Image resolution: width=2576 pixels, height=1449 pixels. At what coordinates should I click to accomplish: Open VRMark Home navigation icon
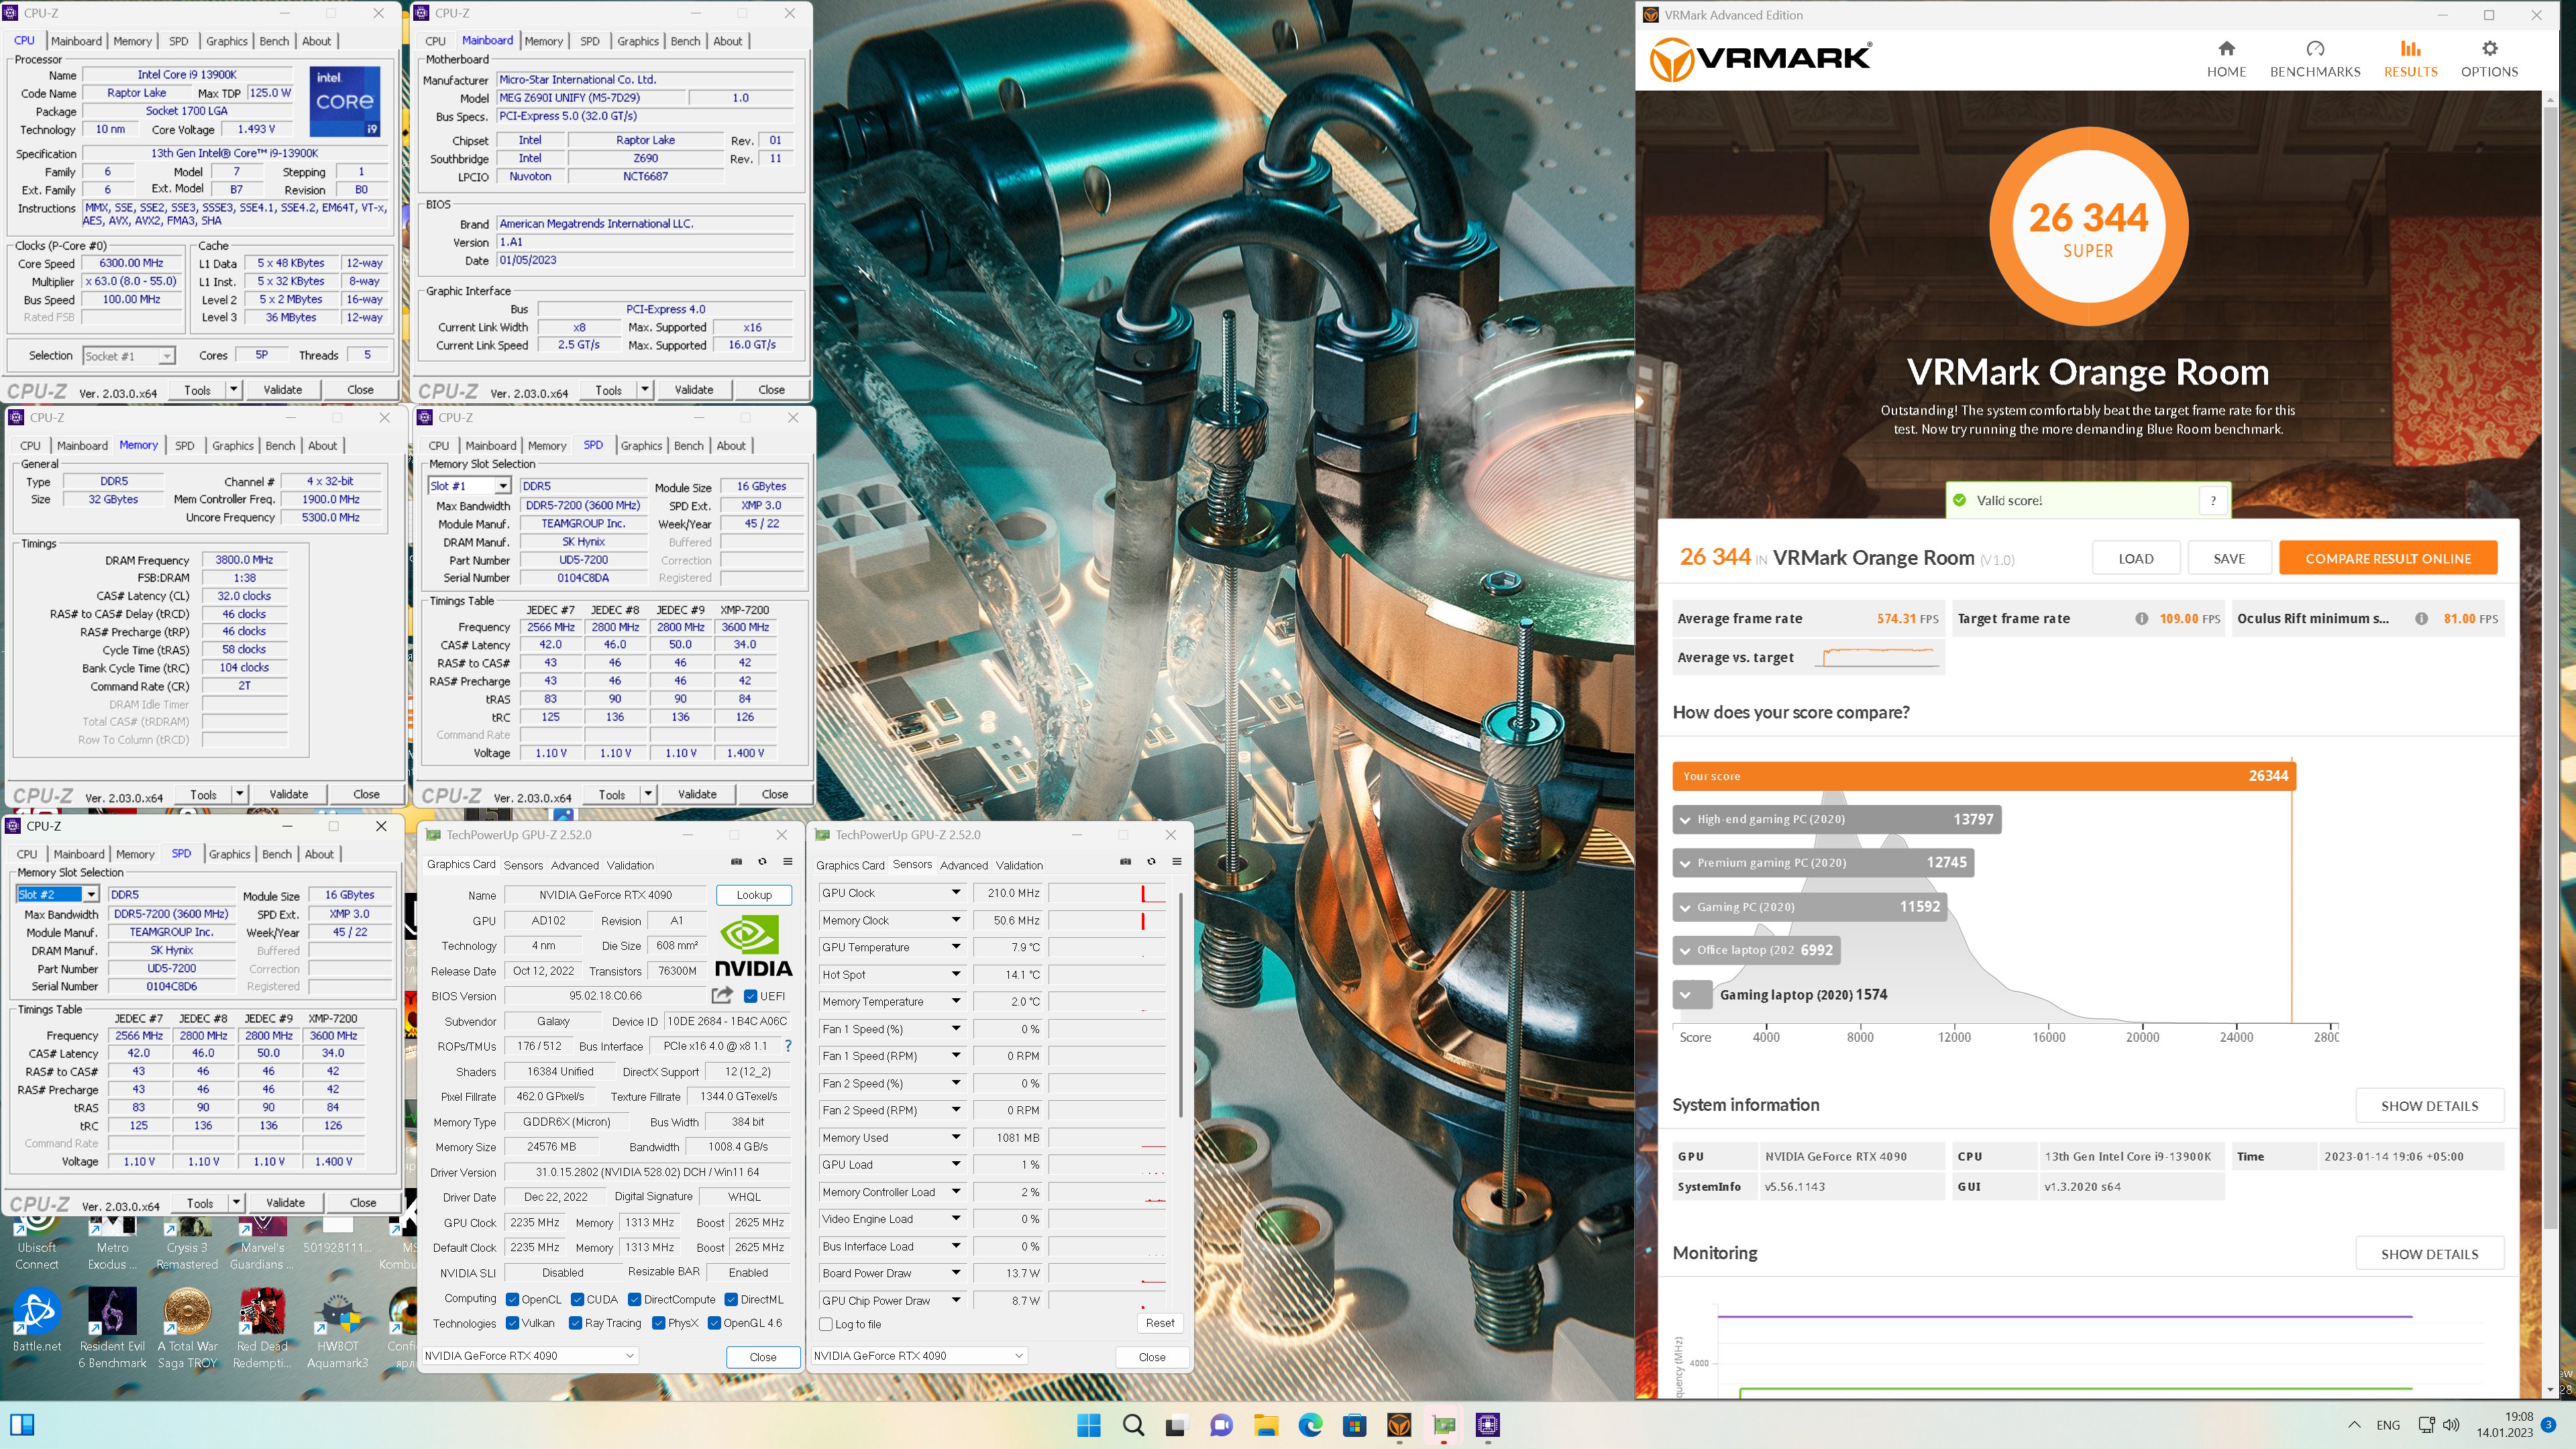[x=2226, y=48]
